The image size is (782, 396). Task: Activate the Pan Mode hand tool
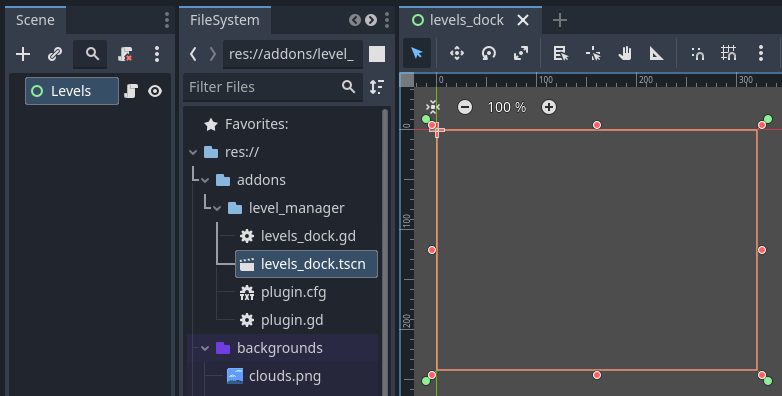pyautogui.click(x=624, y=53)
